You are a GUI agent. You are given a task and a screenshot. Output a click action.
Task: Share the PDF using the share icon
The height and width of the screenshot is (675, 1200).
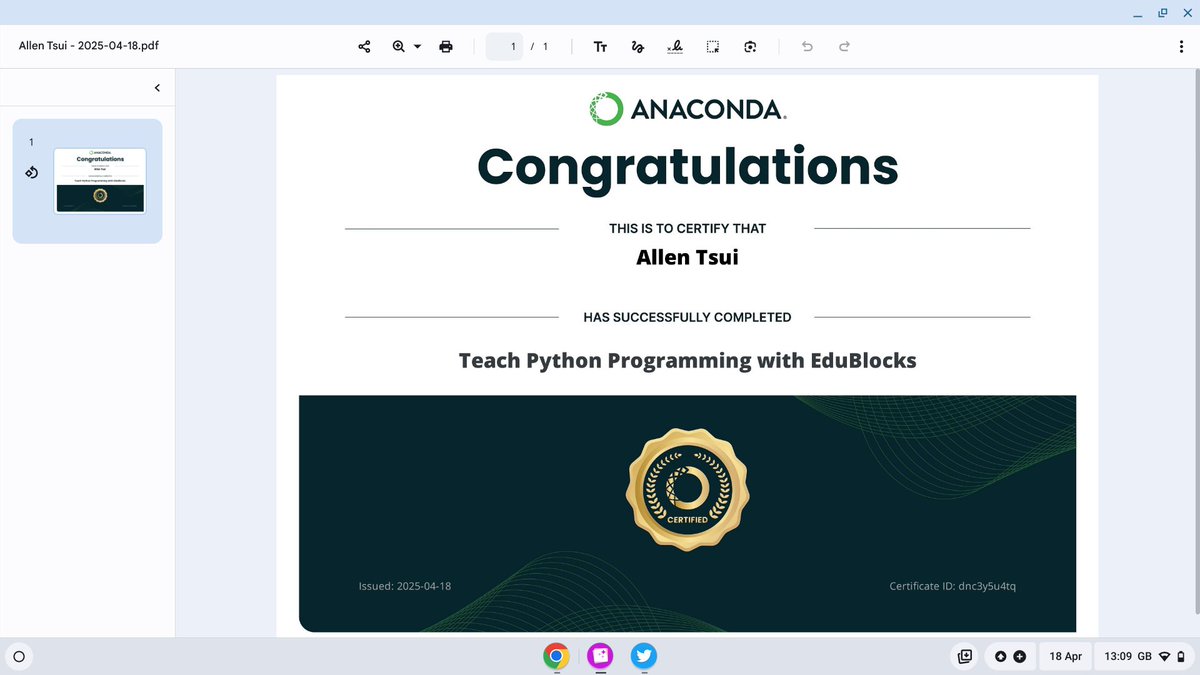click(x=364, y=47)
